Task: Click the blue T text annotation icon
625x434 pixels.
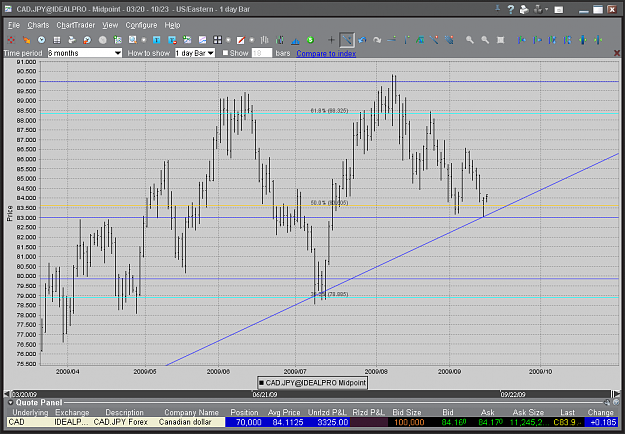Action: pyautogui.click(x=157, y=40)
